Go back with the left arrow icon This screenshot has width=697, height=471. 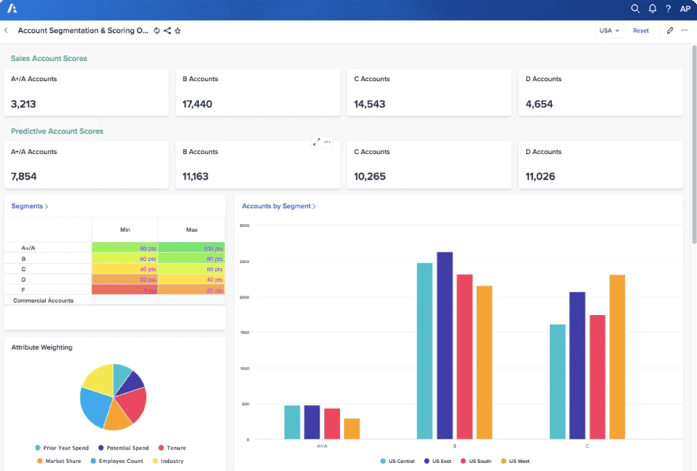pos(6,30)
